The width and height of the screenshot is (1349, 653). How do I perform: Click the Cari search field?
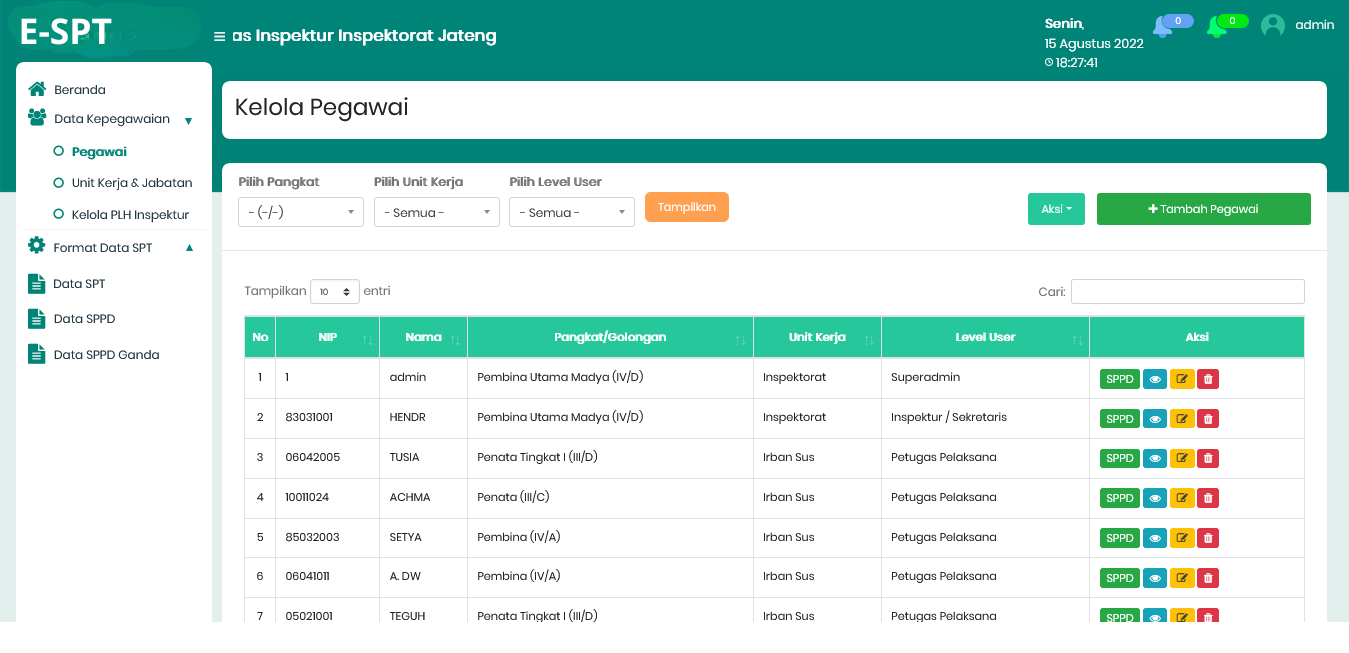pos(1187,291)
